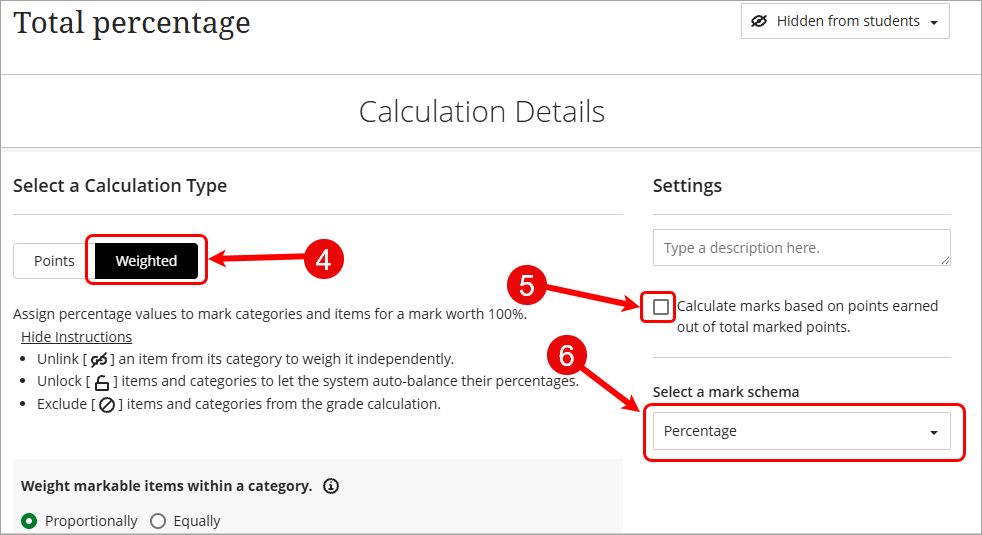Click the Hide Instructions link
Viewport: 982px width, 535px height.
(x=76, y=337)
